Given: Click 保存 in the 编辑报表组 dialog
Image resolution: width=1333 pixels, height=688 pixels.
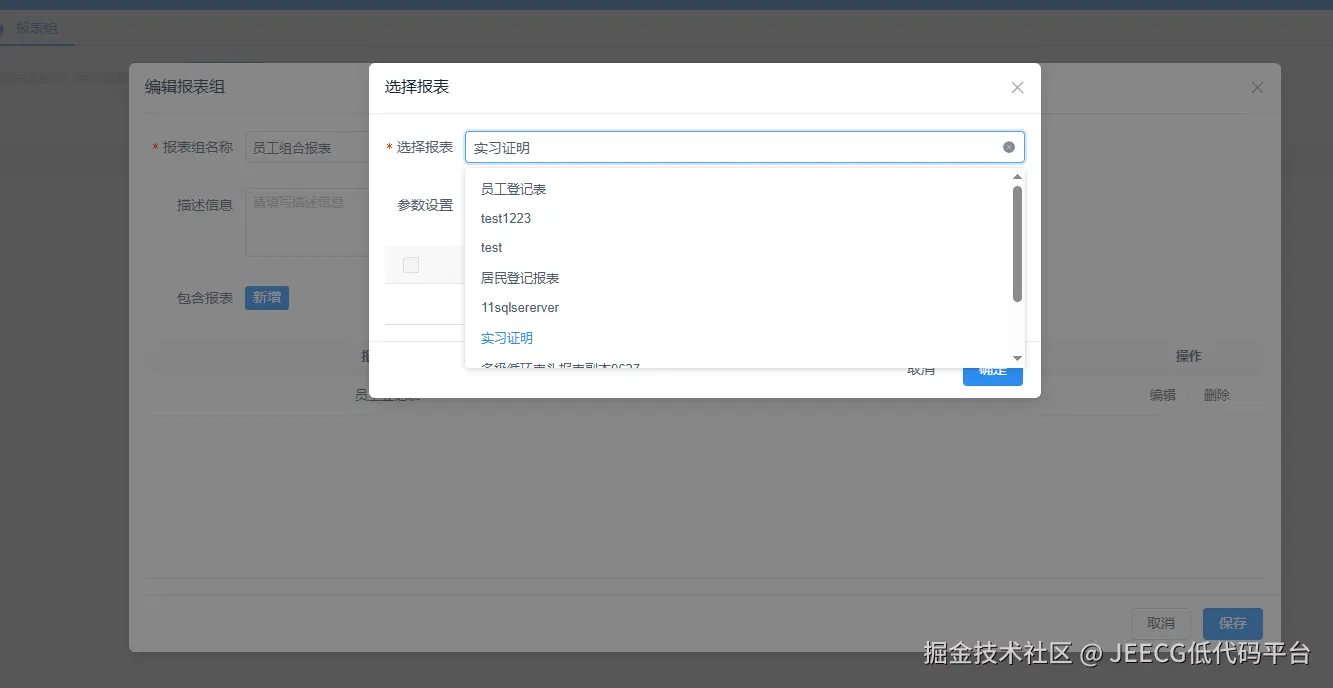Looking at the screenshot, I should point(1232,623).
